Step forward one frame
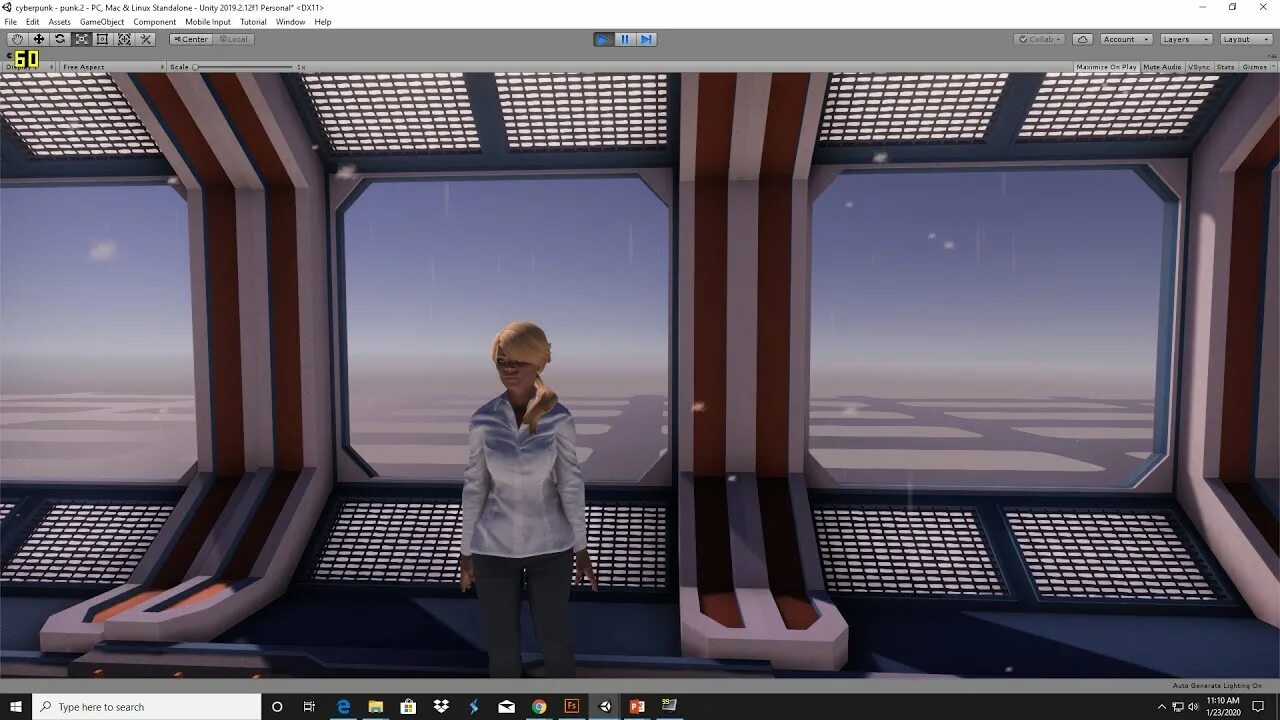The image size is (1280, 720). [646, 39]
